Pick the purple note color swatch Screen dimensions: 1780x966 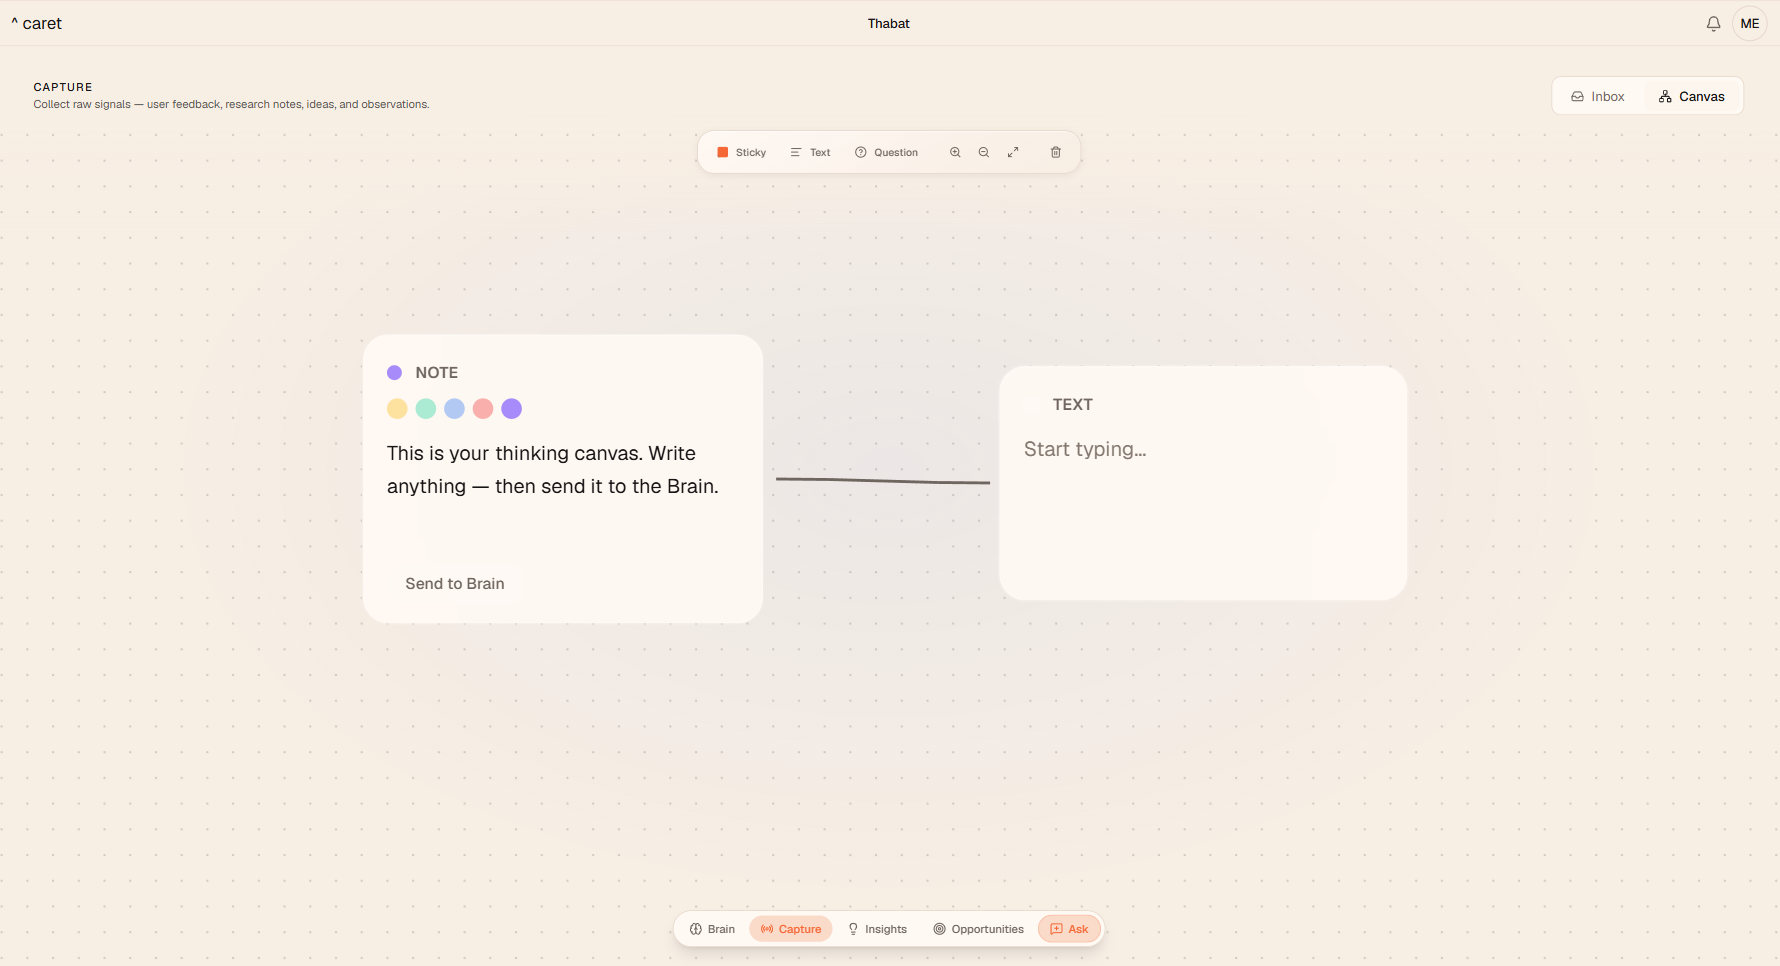coord(512,409)
